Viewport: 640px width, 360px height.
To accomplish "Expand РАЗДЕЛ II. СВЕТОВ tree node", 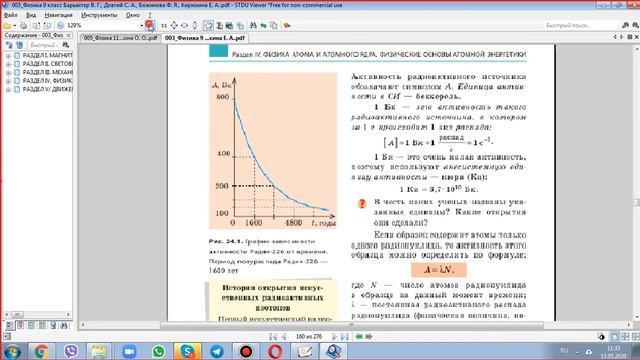I will [x=8, y=64].
